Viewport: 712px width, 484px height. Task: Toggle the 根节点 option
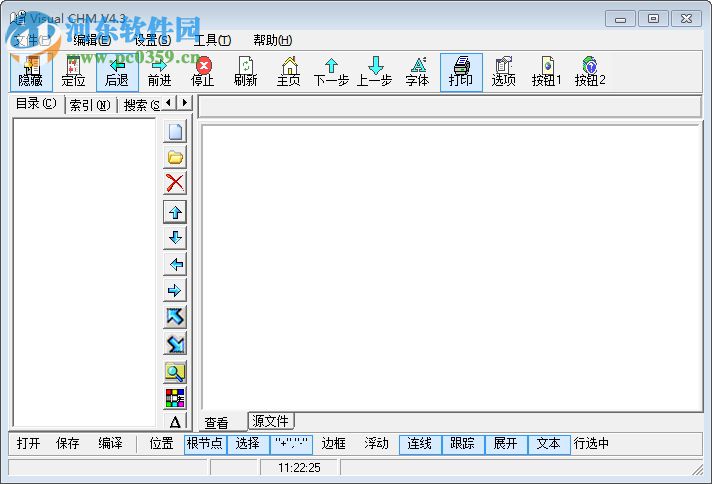pos(205,444)
